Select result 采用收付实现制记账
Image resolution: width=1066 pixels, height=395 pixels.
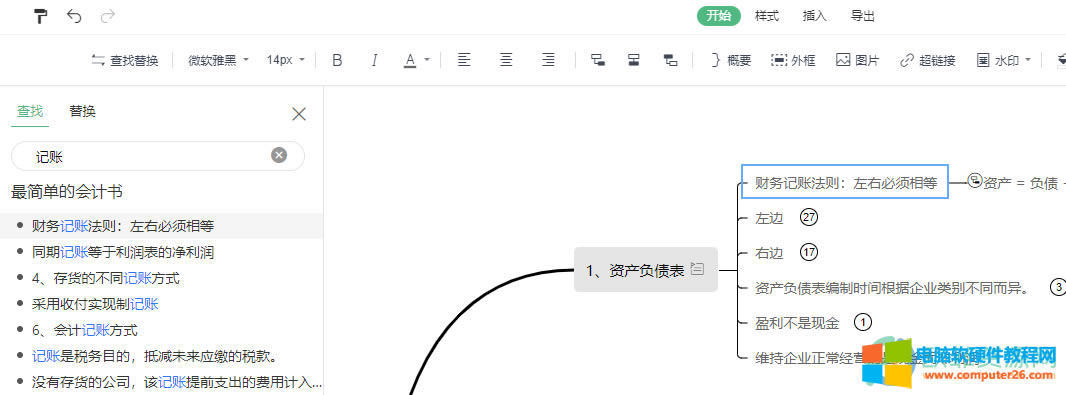[x=162, y=304]
